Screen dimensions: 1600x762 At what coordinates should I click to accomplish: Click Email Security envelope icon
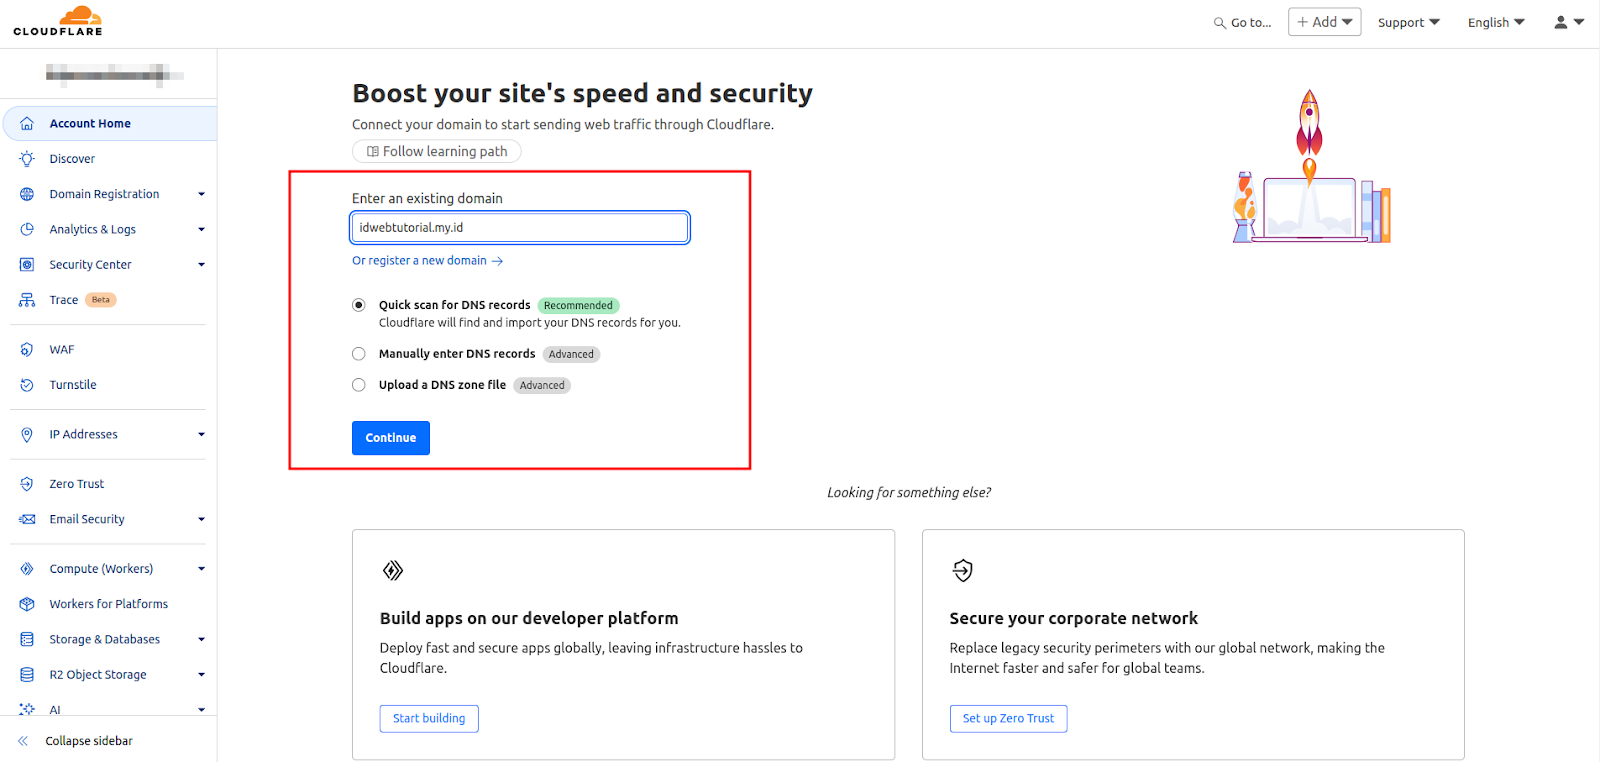[x=27, y=520]
